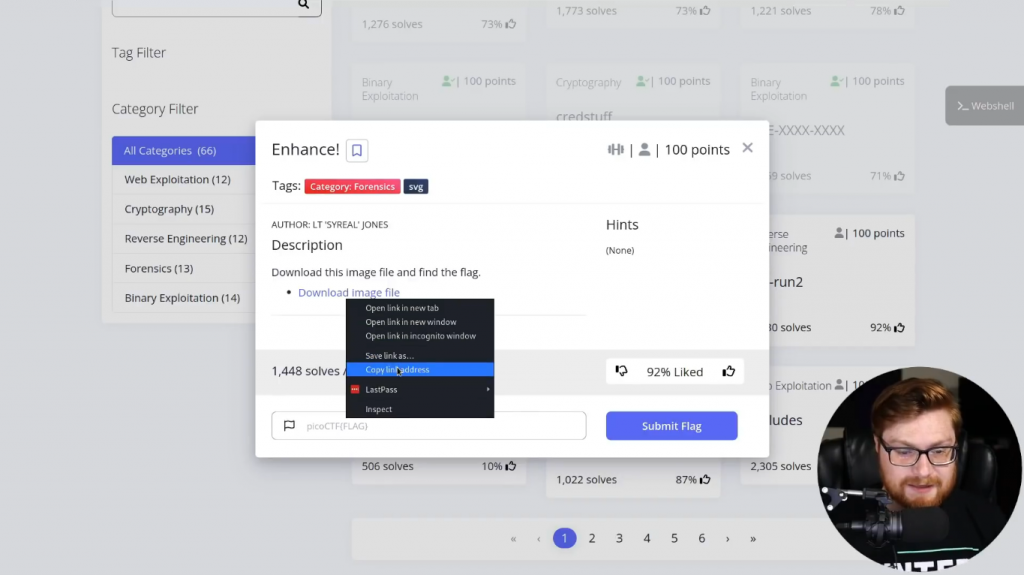This screenshot has width=1024, height=575.
Task: Submit the flag with Submit Flag button
Action: 671,426
